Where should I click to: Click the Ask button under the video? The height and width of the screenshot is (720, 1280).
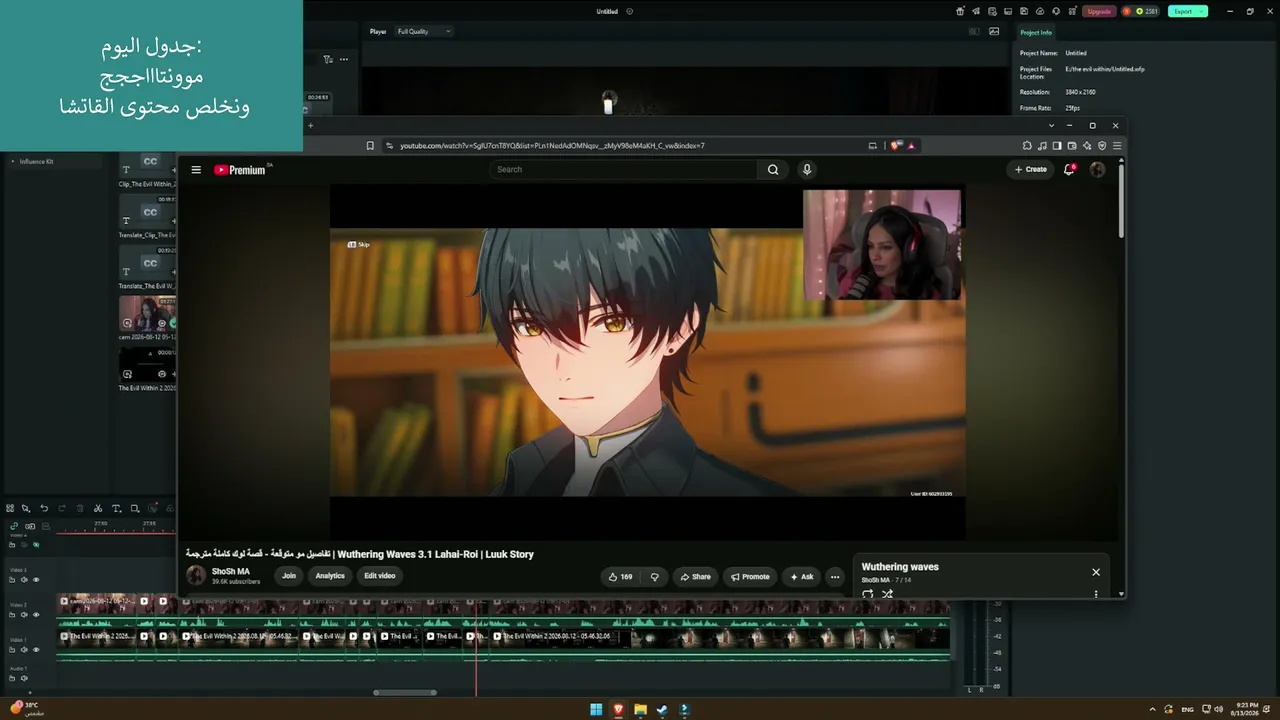[801, 577]
